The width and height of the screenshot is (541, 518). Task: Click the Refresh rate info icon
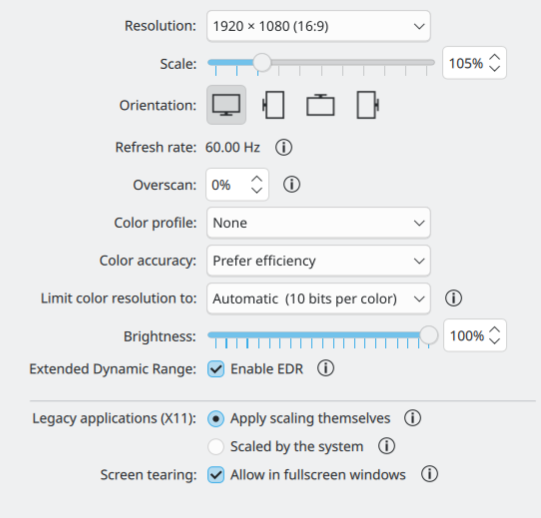pos(284,147)
